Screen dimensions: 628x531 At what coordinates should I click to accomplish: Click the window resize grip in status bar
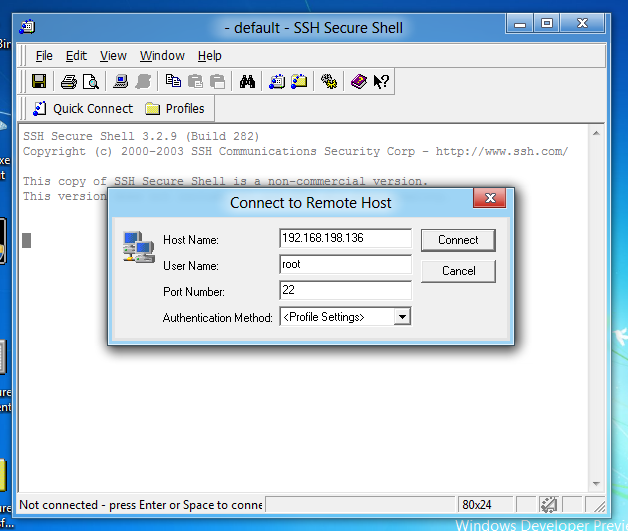(x=598, y=505)
